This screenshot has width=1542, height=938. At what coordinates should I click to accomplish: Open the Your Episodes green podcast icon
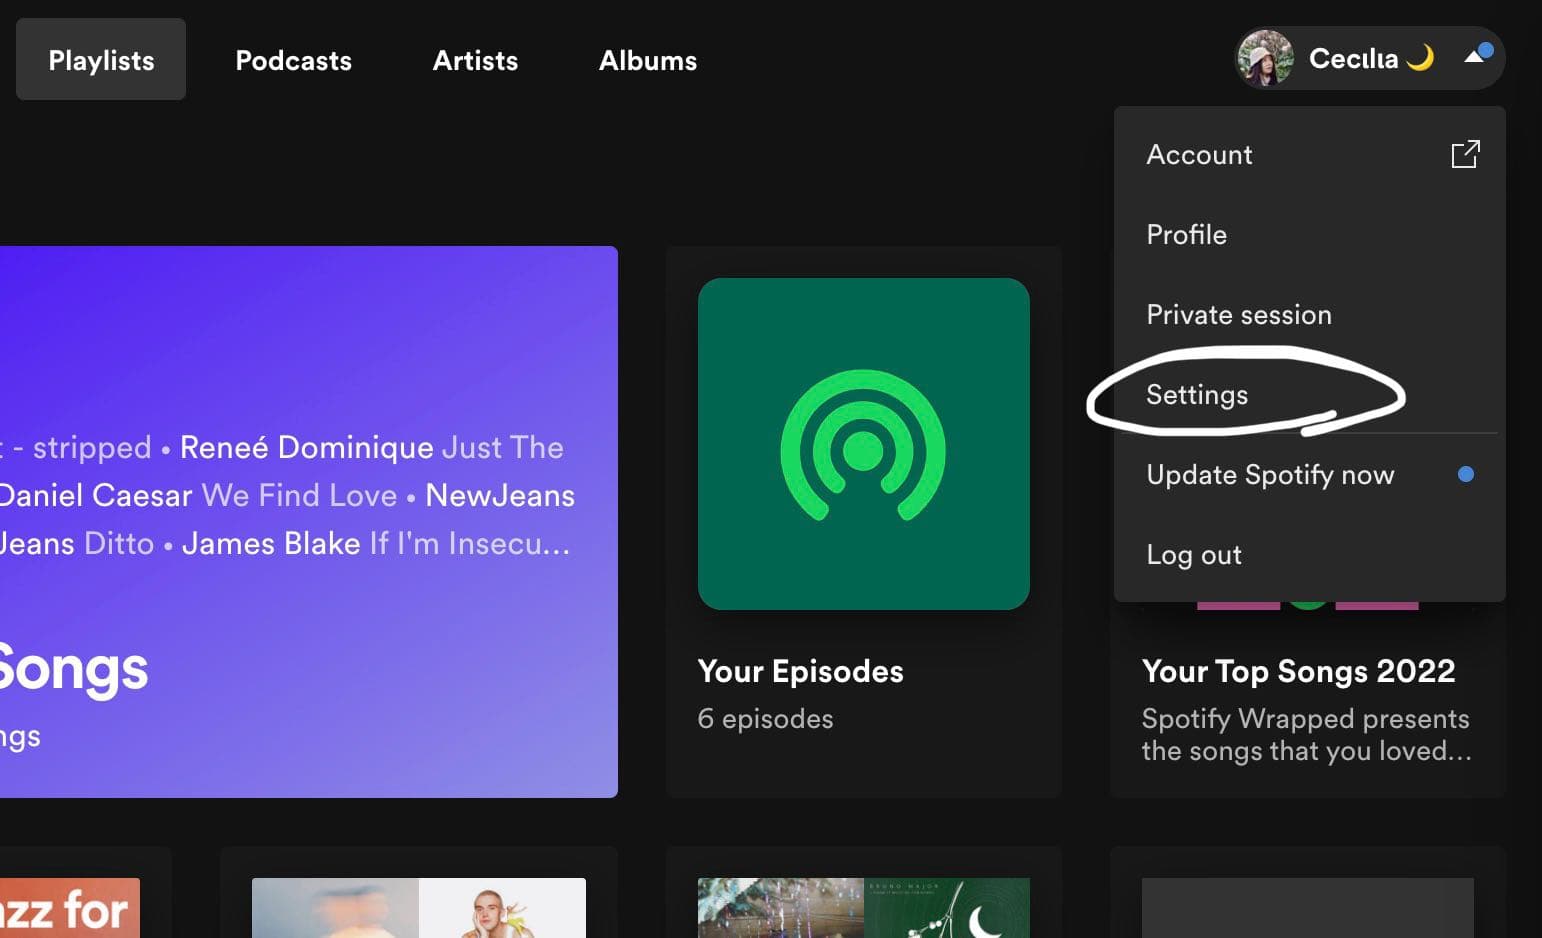click(x=863, y=444)
